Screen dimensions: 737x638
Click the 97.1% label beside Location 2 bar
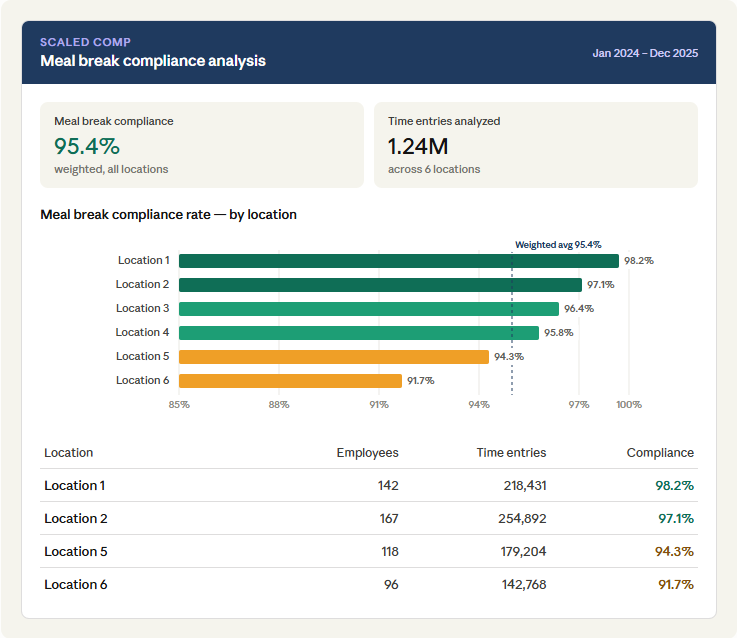[x=600, y=284]
